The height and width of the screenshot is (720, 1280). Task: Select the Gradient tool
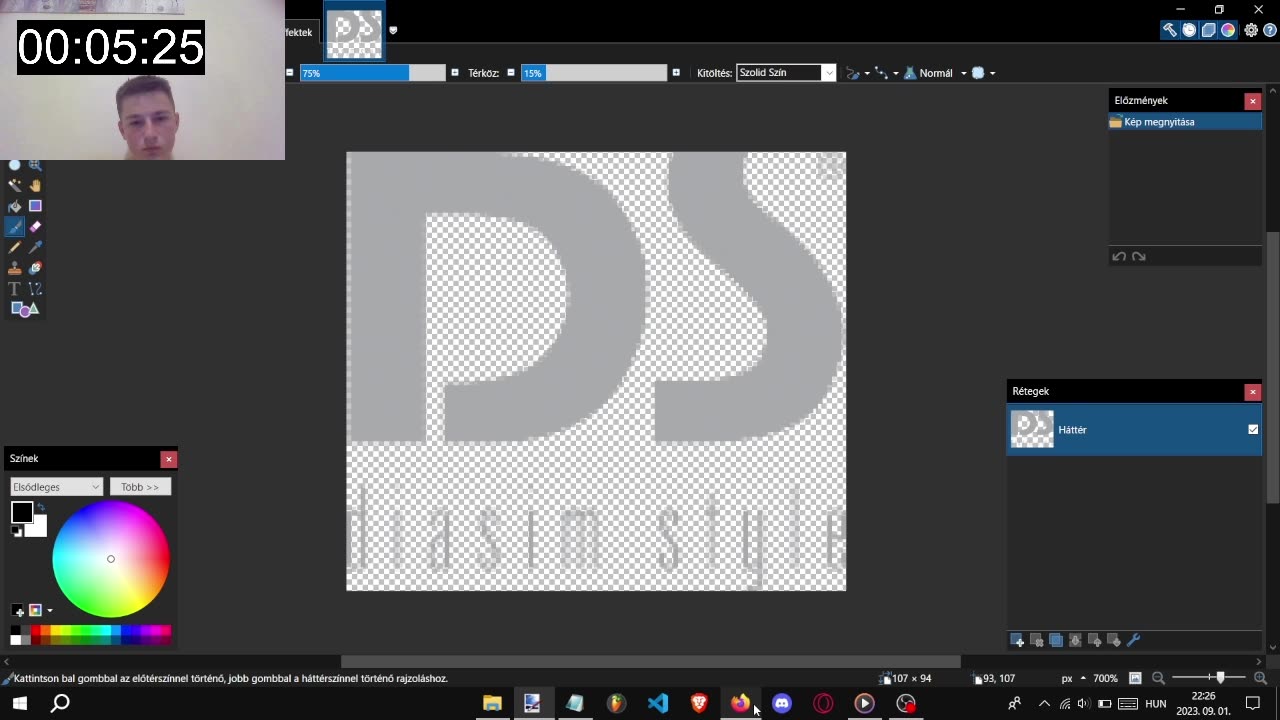point(35,206)
